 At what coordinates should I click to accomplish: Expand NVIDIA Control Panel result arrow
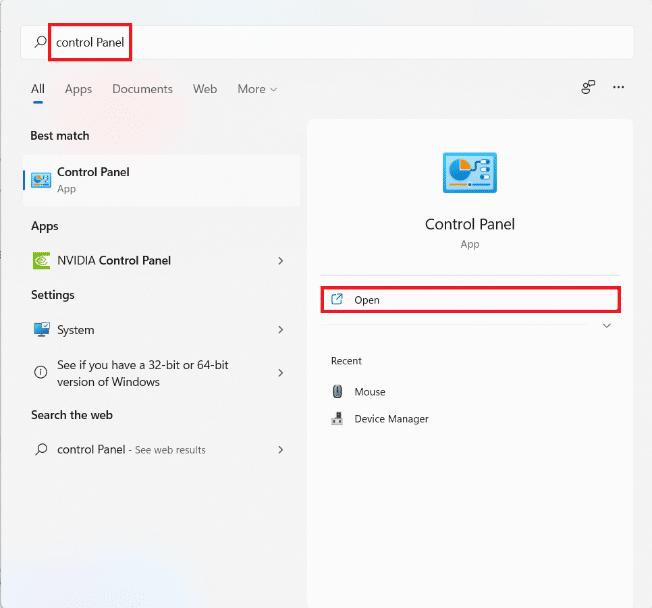(281, 261)
